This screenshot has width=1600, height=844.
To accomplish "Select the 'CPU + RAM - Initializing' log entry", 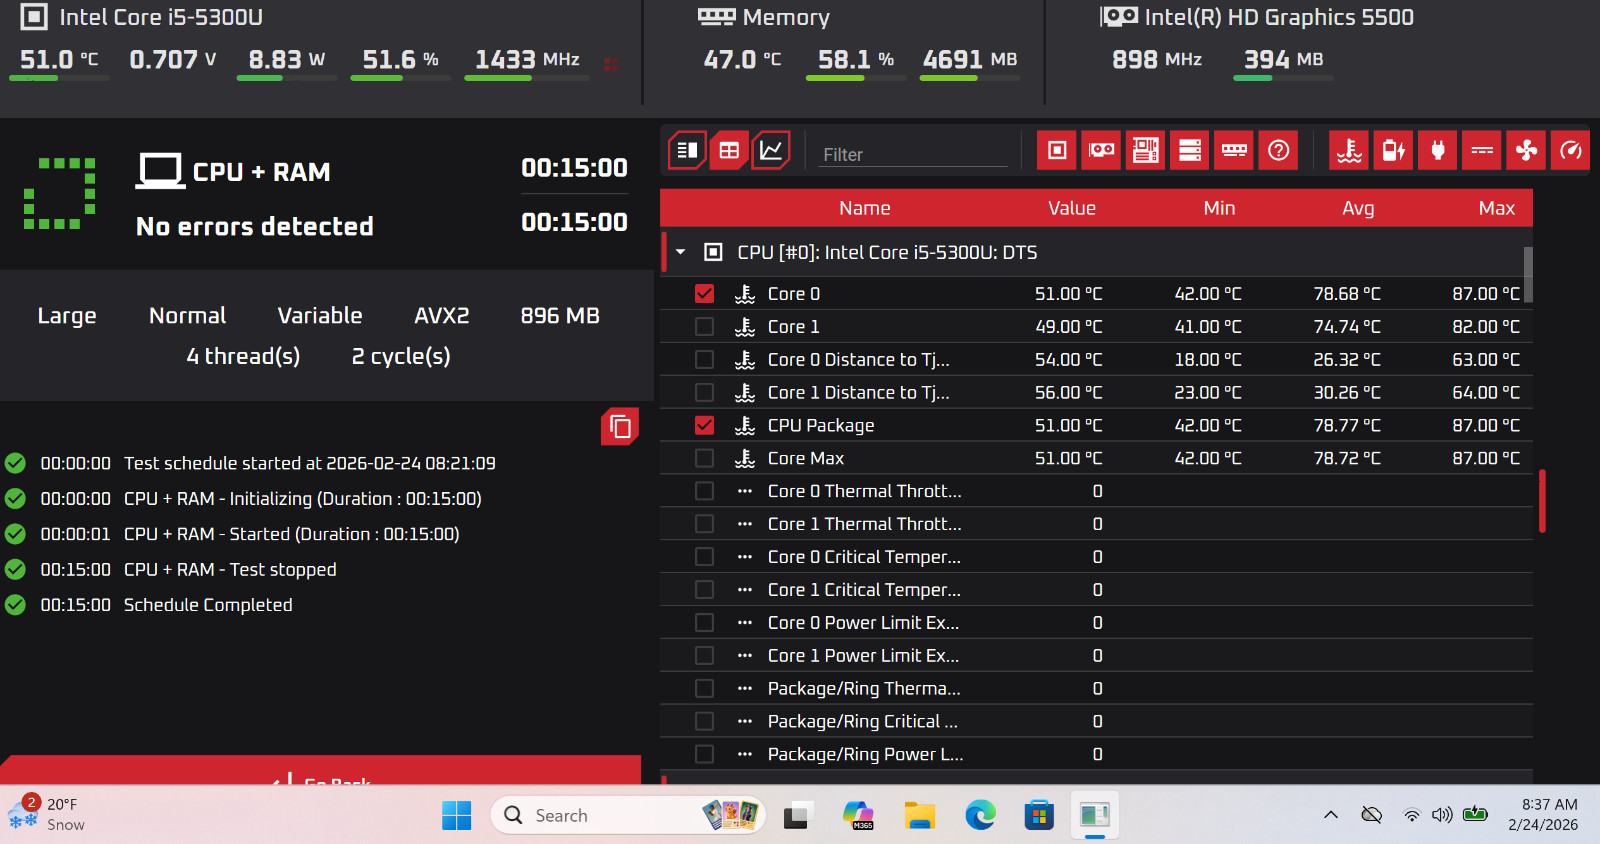I will click(303, 499).
